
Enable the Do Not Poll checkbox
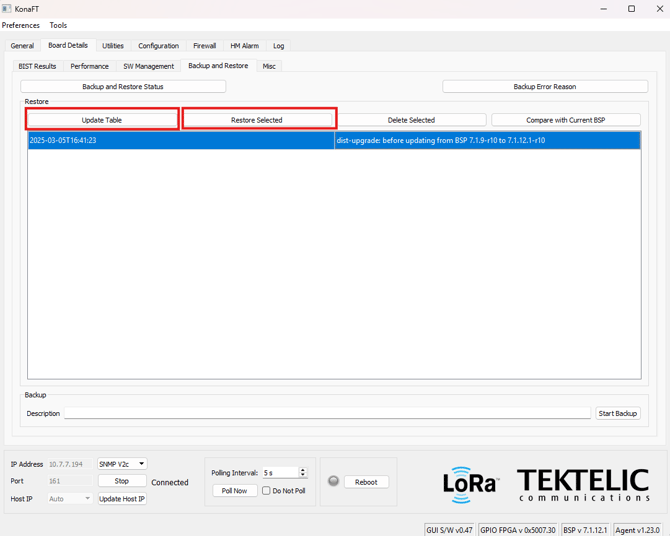266,491
